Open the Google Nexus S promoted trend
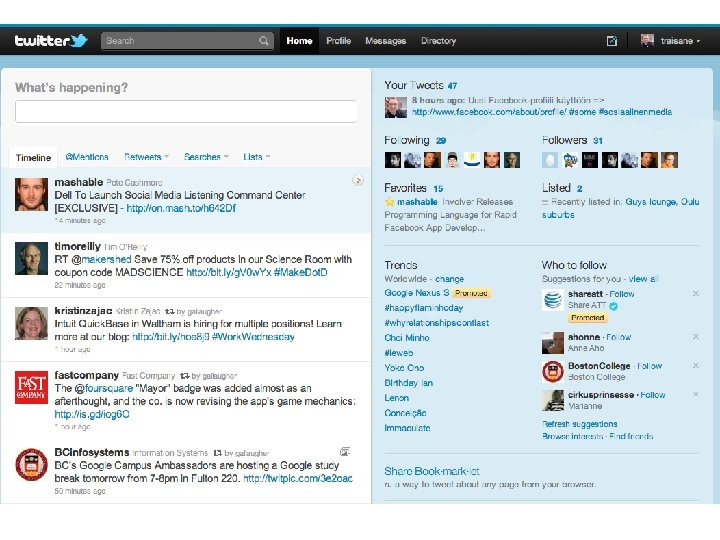This screenshot has height=540, width=720. click(416, 292)
